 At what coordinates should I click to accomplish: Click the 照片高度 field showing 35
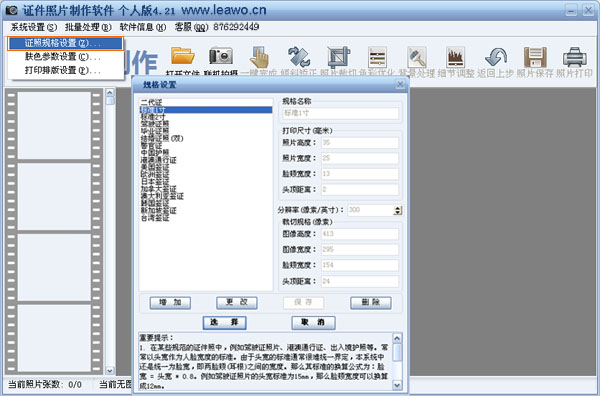pyautogui.click(x=360, y=143)
